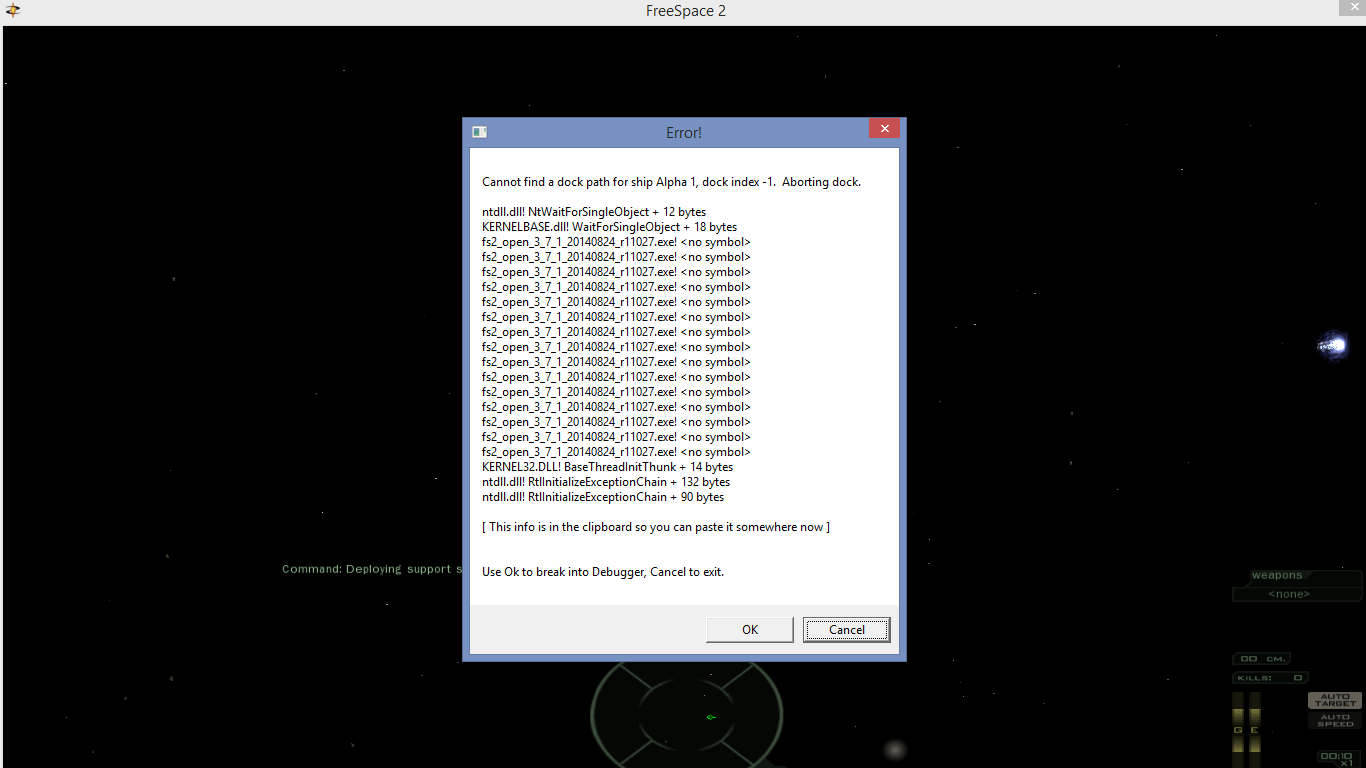Click the countermeasures CM. counter

click(1262, 659)
